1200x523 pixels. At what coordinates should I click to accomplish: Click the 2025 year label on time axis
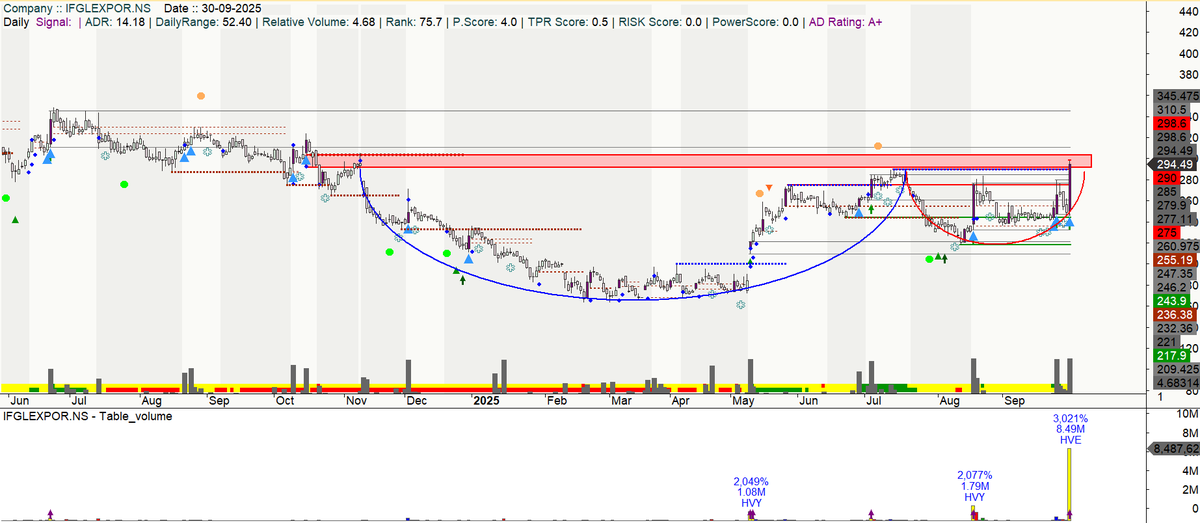(486, 401)
